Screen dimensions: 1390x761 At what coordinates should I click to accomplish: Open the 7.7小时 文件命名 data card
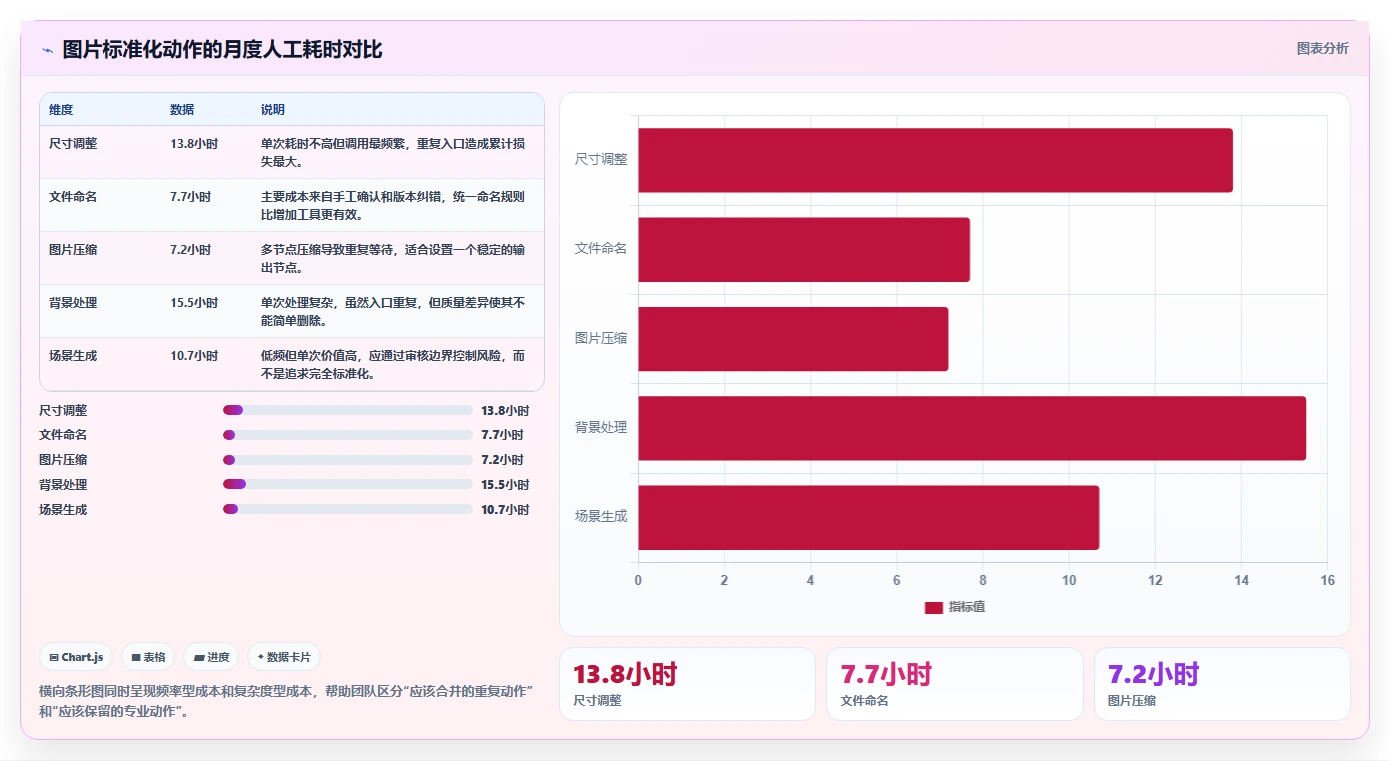[955, 684]
